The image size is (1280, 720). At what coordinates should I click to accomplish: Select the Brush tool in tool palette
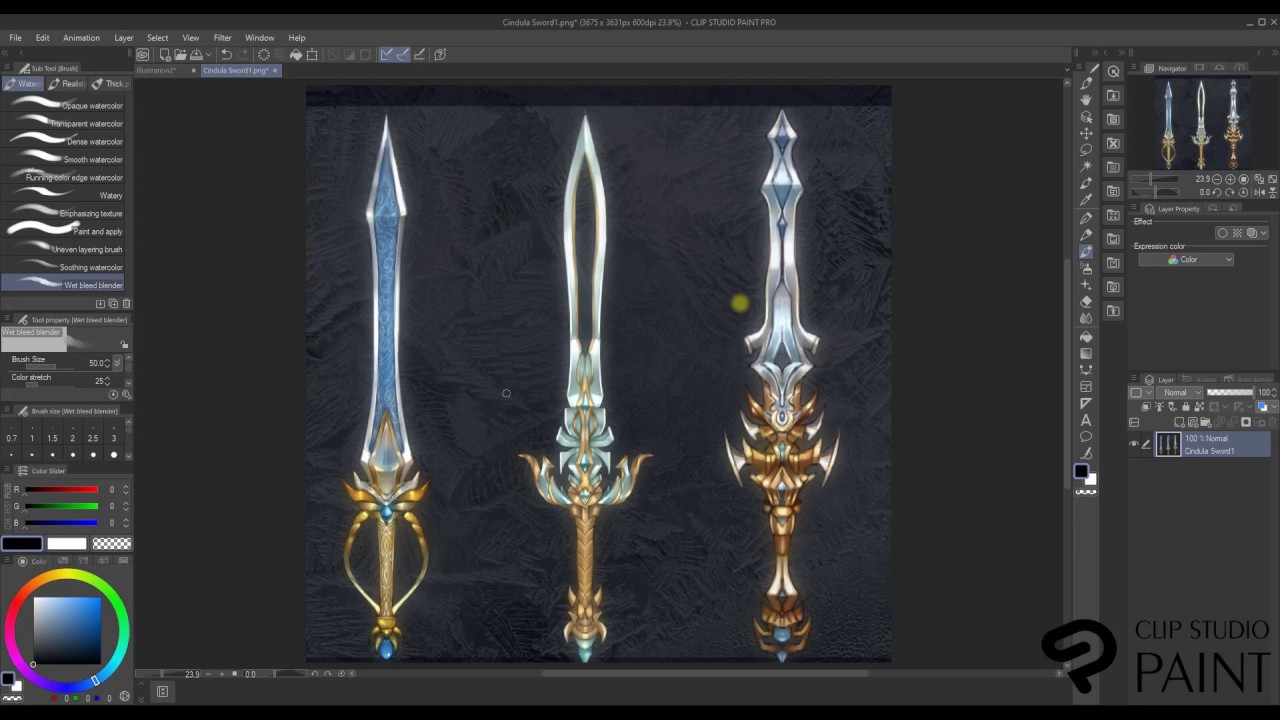(x=1087, y=252)
